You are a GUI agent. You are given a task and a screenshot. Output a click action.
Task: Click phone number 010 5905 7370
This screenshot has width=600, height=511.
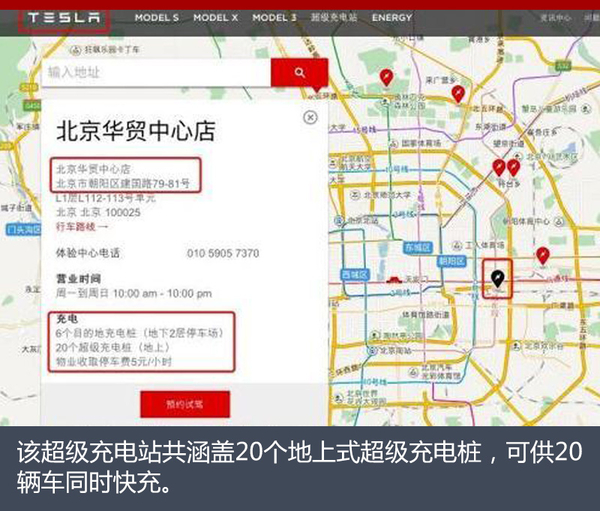223,253
